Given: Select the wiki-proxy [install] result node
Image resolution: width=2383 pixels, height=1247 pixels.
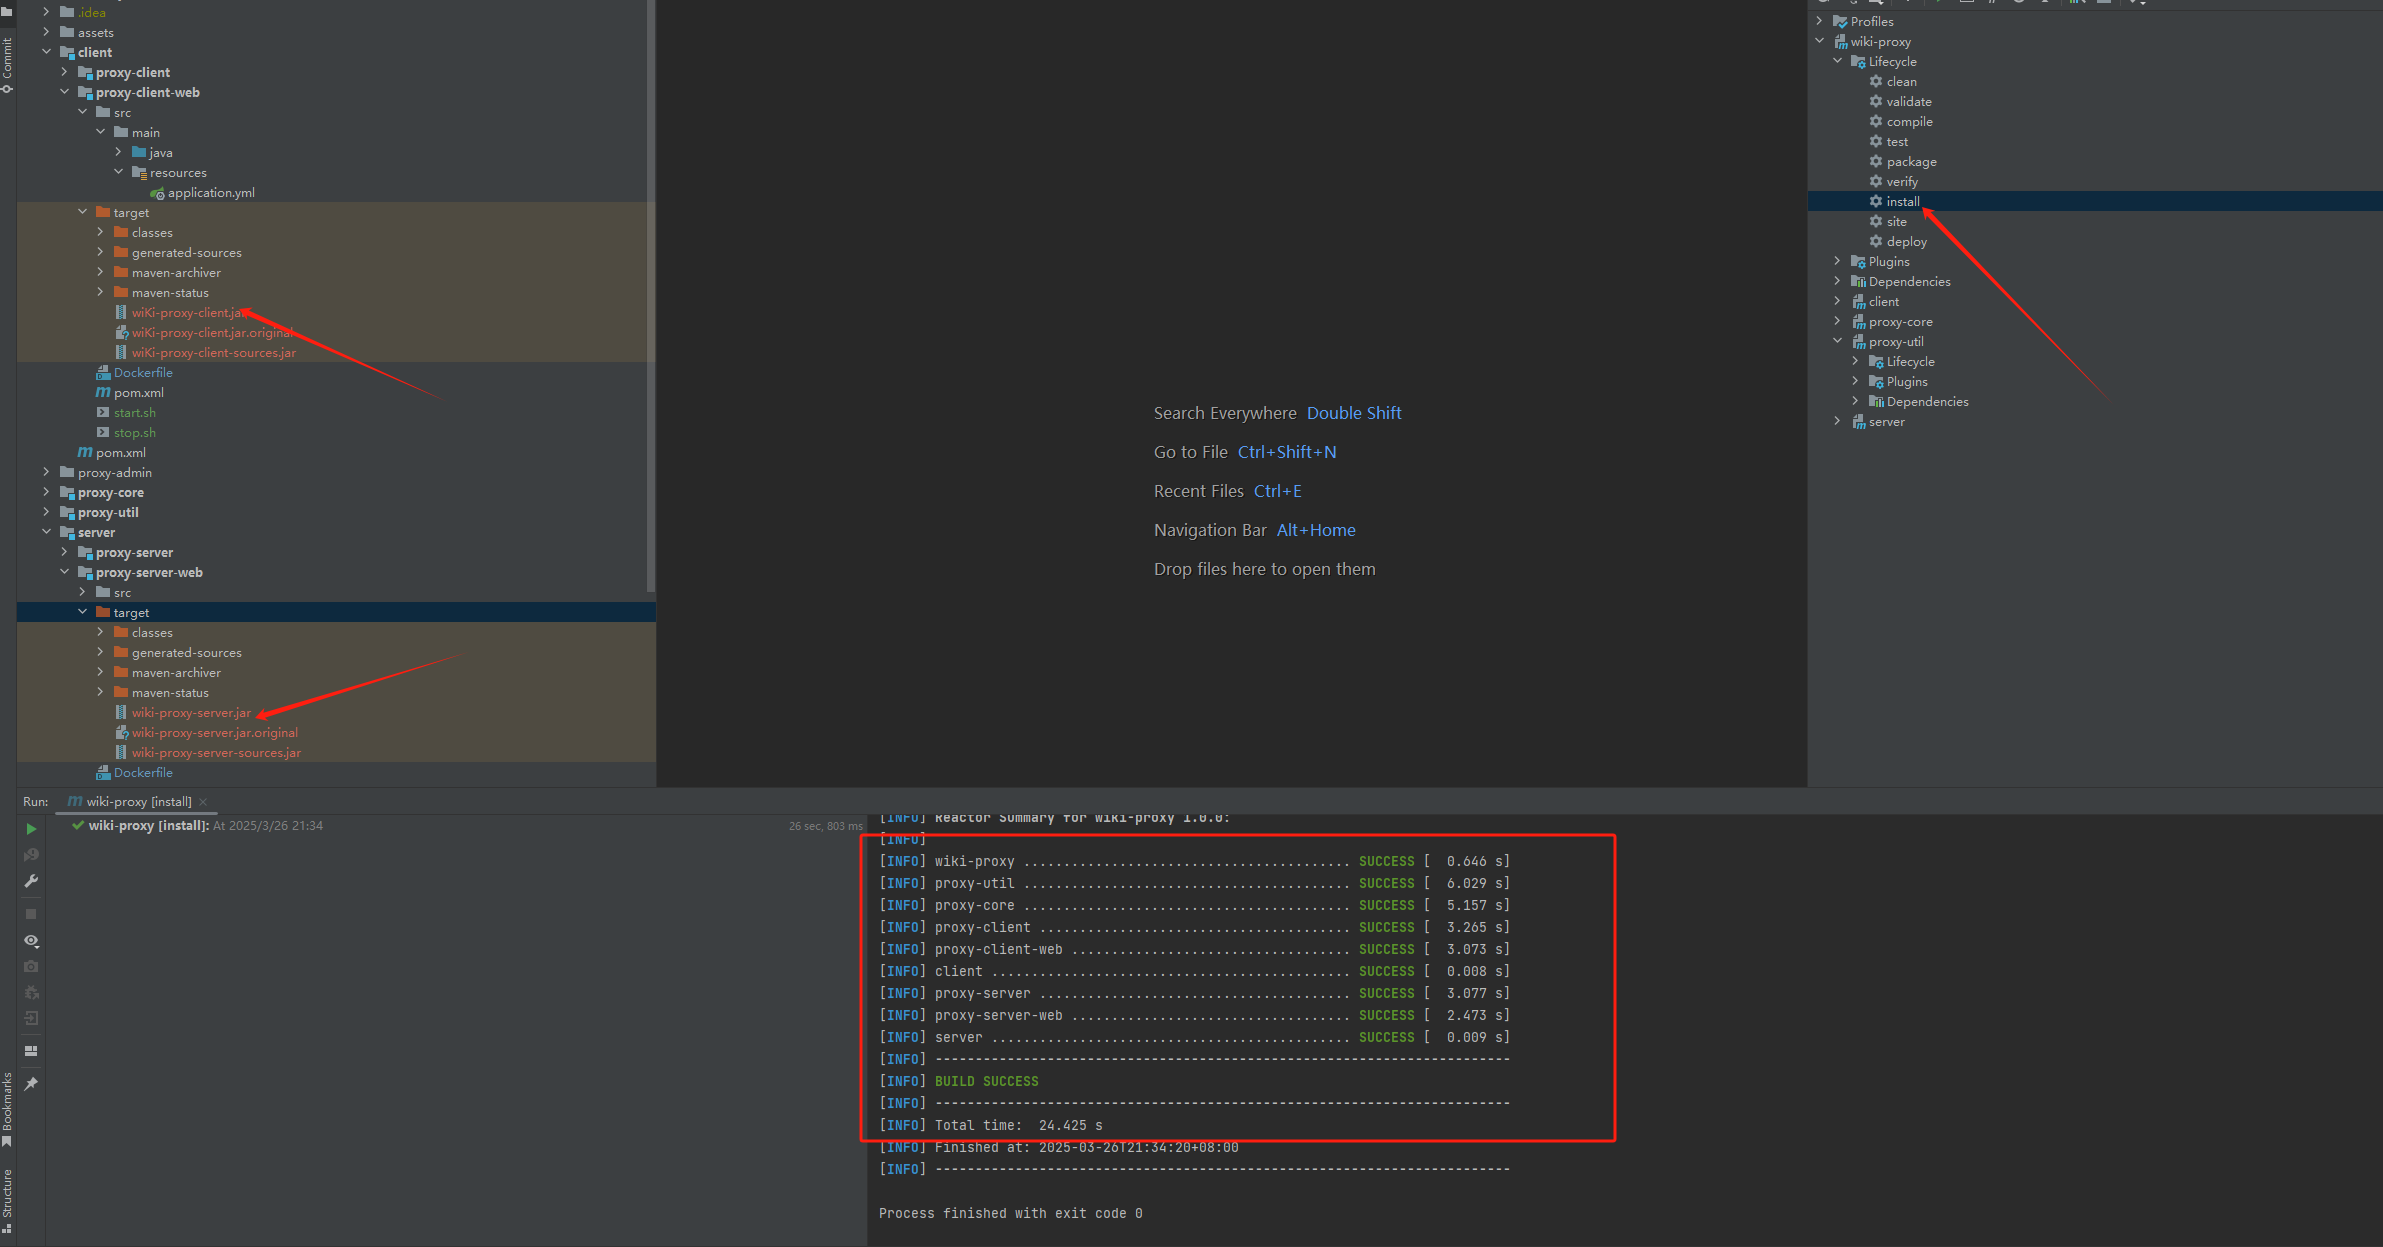Looking at the screenshot, I should coord(148,826).
